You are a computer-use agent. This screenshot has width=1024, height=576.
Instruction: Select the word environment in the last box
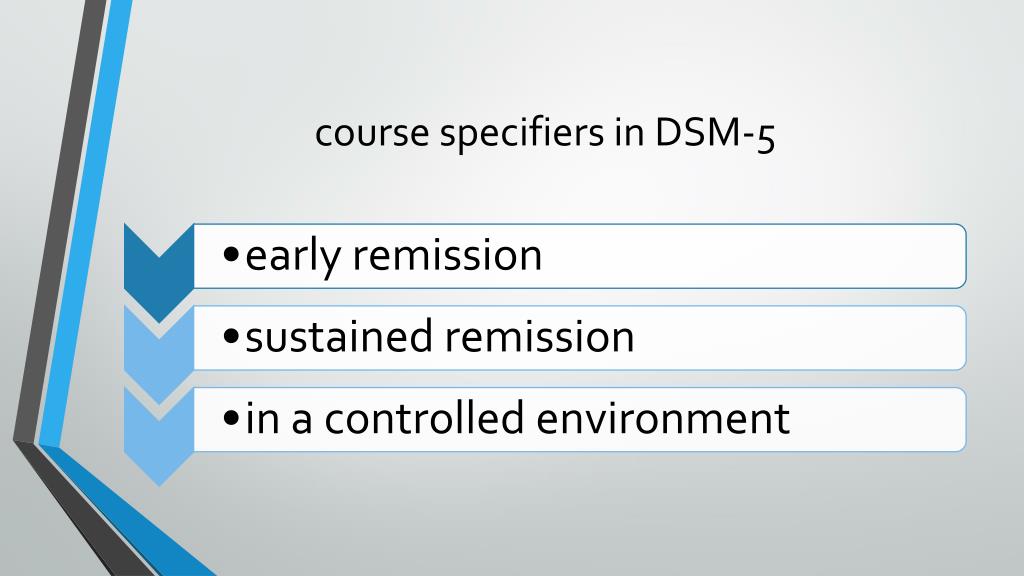663,419
